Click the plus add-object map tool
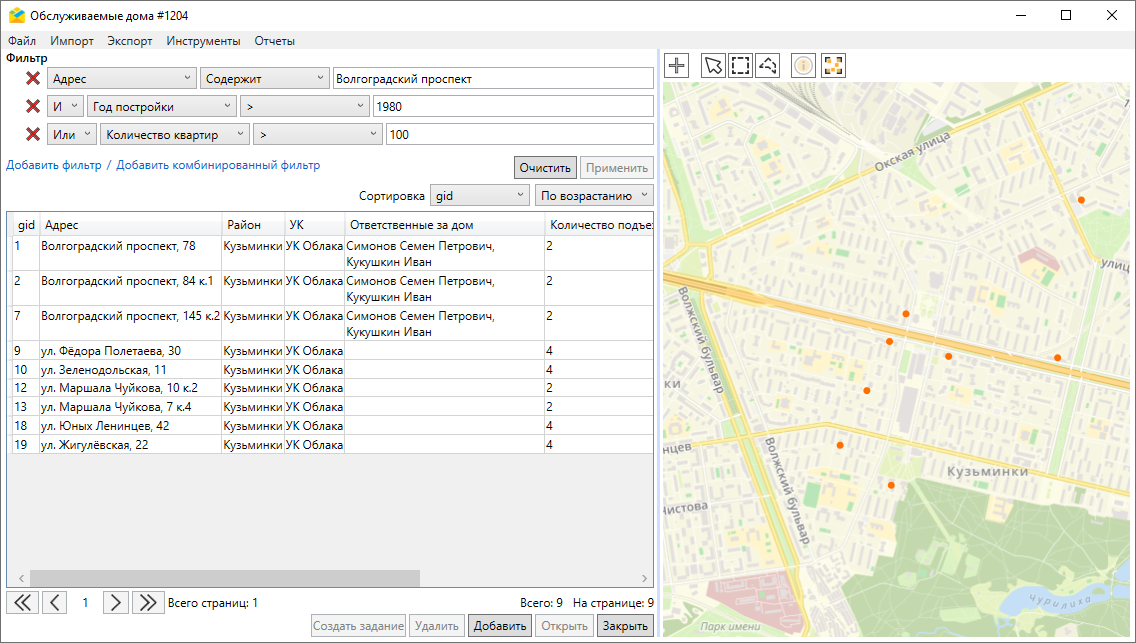 click(x=677, y=66)
